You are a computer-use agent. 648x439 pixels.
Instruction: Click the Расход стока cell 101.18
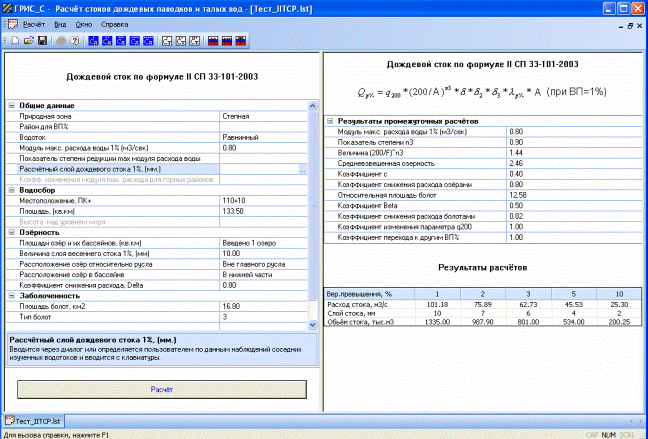tap(437, 305)
